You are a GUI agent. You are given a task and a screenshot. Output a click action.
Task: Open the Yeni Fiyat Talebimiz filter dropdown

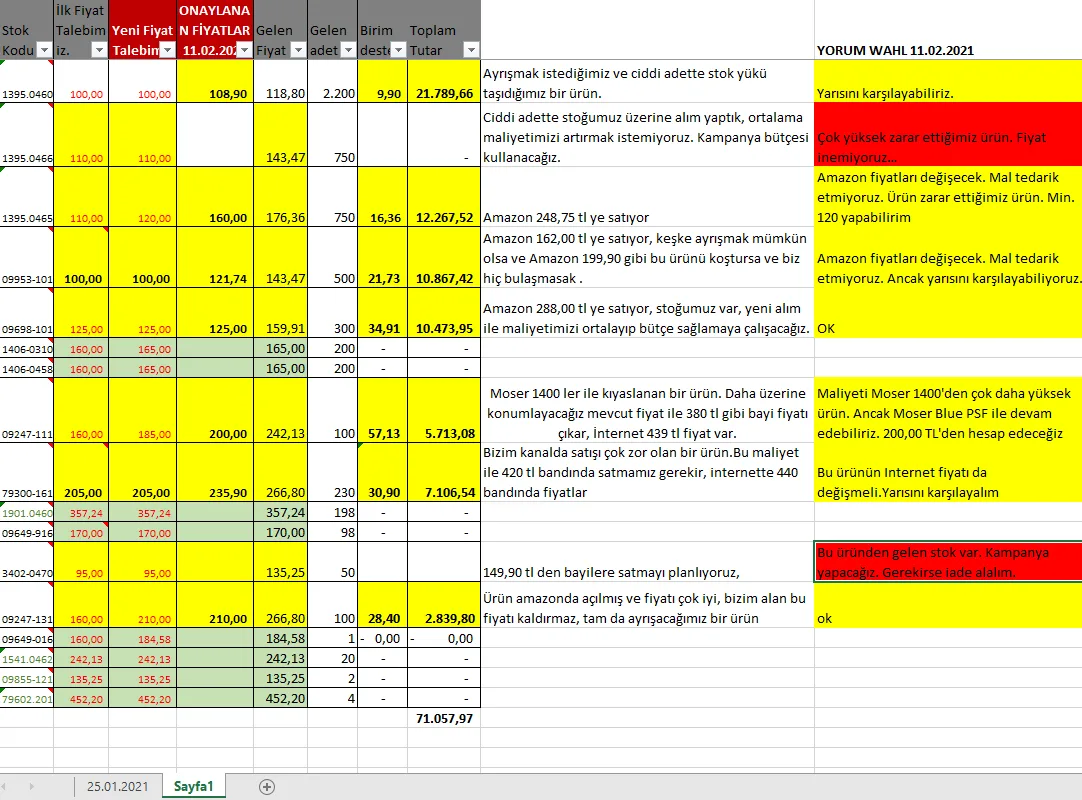(167, 50)
